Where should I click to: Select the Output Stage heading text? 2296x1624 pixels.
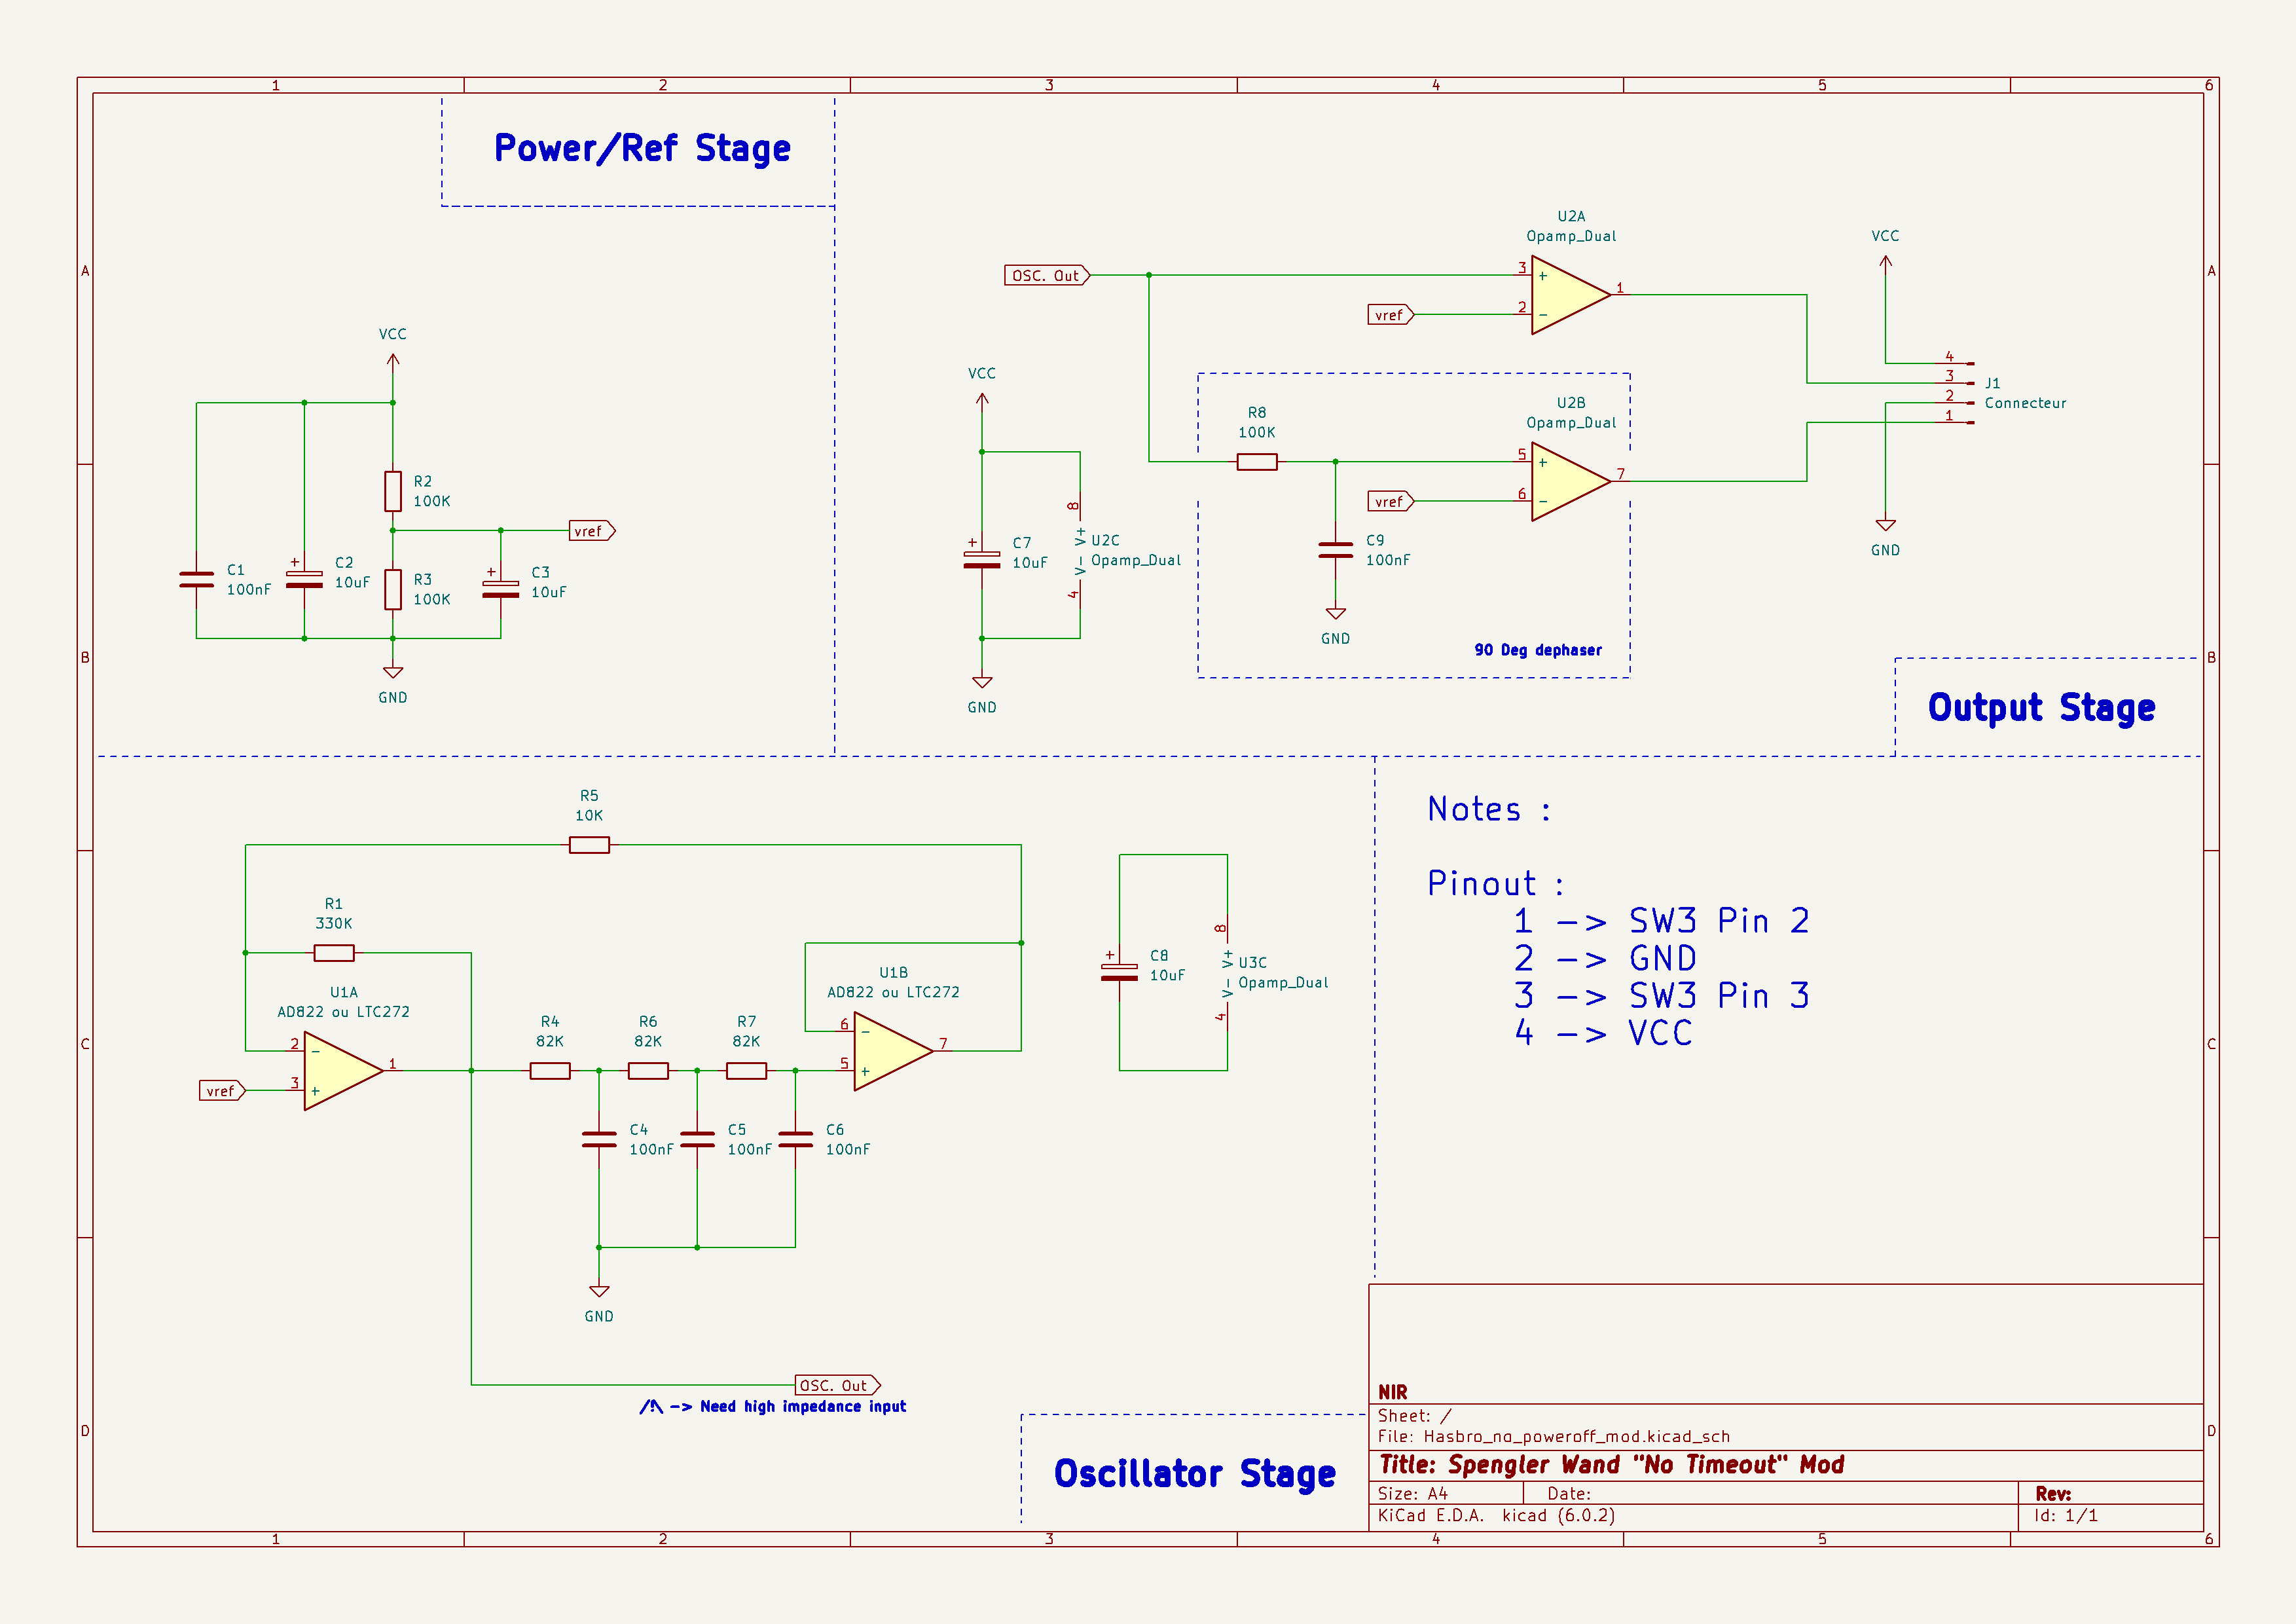(x=2041, y=707)
